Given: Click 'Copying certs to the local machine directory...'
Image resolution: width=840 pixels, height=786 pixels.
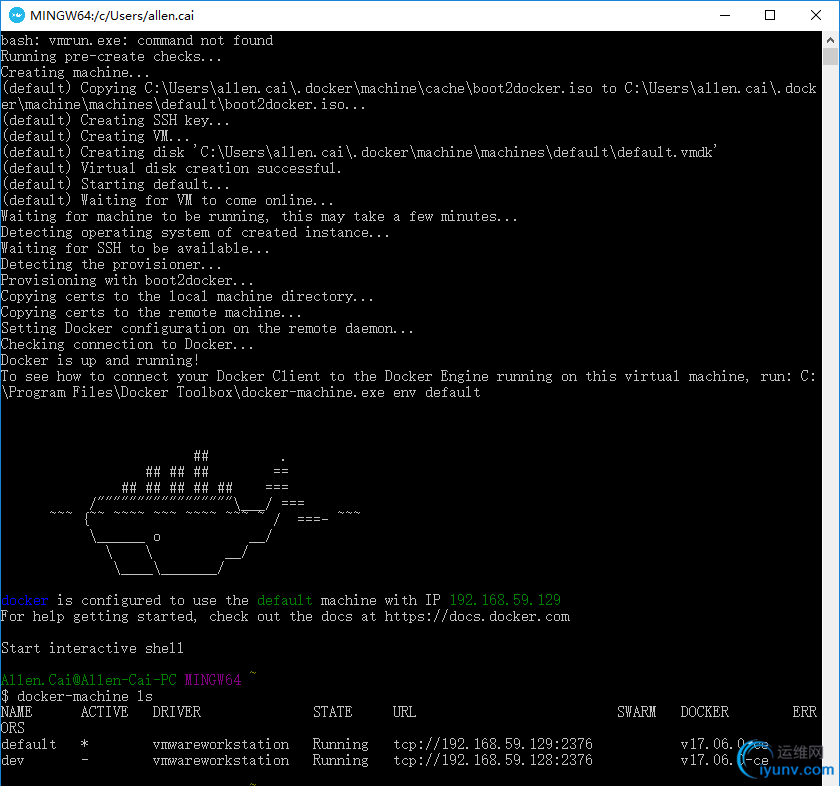Looking at the screenshot, I should 188,297.
